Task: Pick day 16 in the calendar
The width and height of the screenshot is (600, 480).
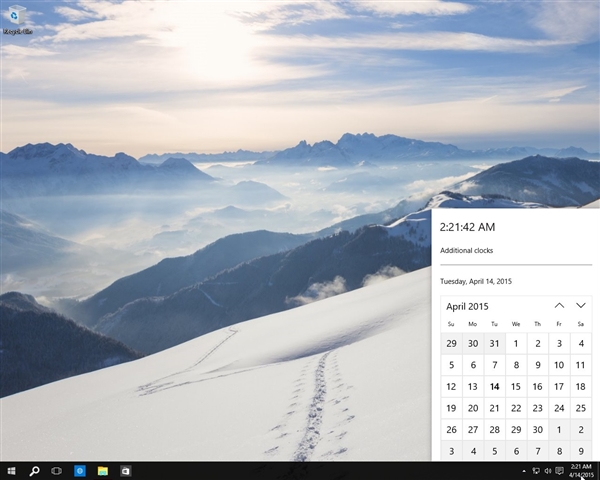Action: 538,387
